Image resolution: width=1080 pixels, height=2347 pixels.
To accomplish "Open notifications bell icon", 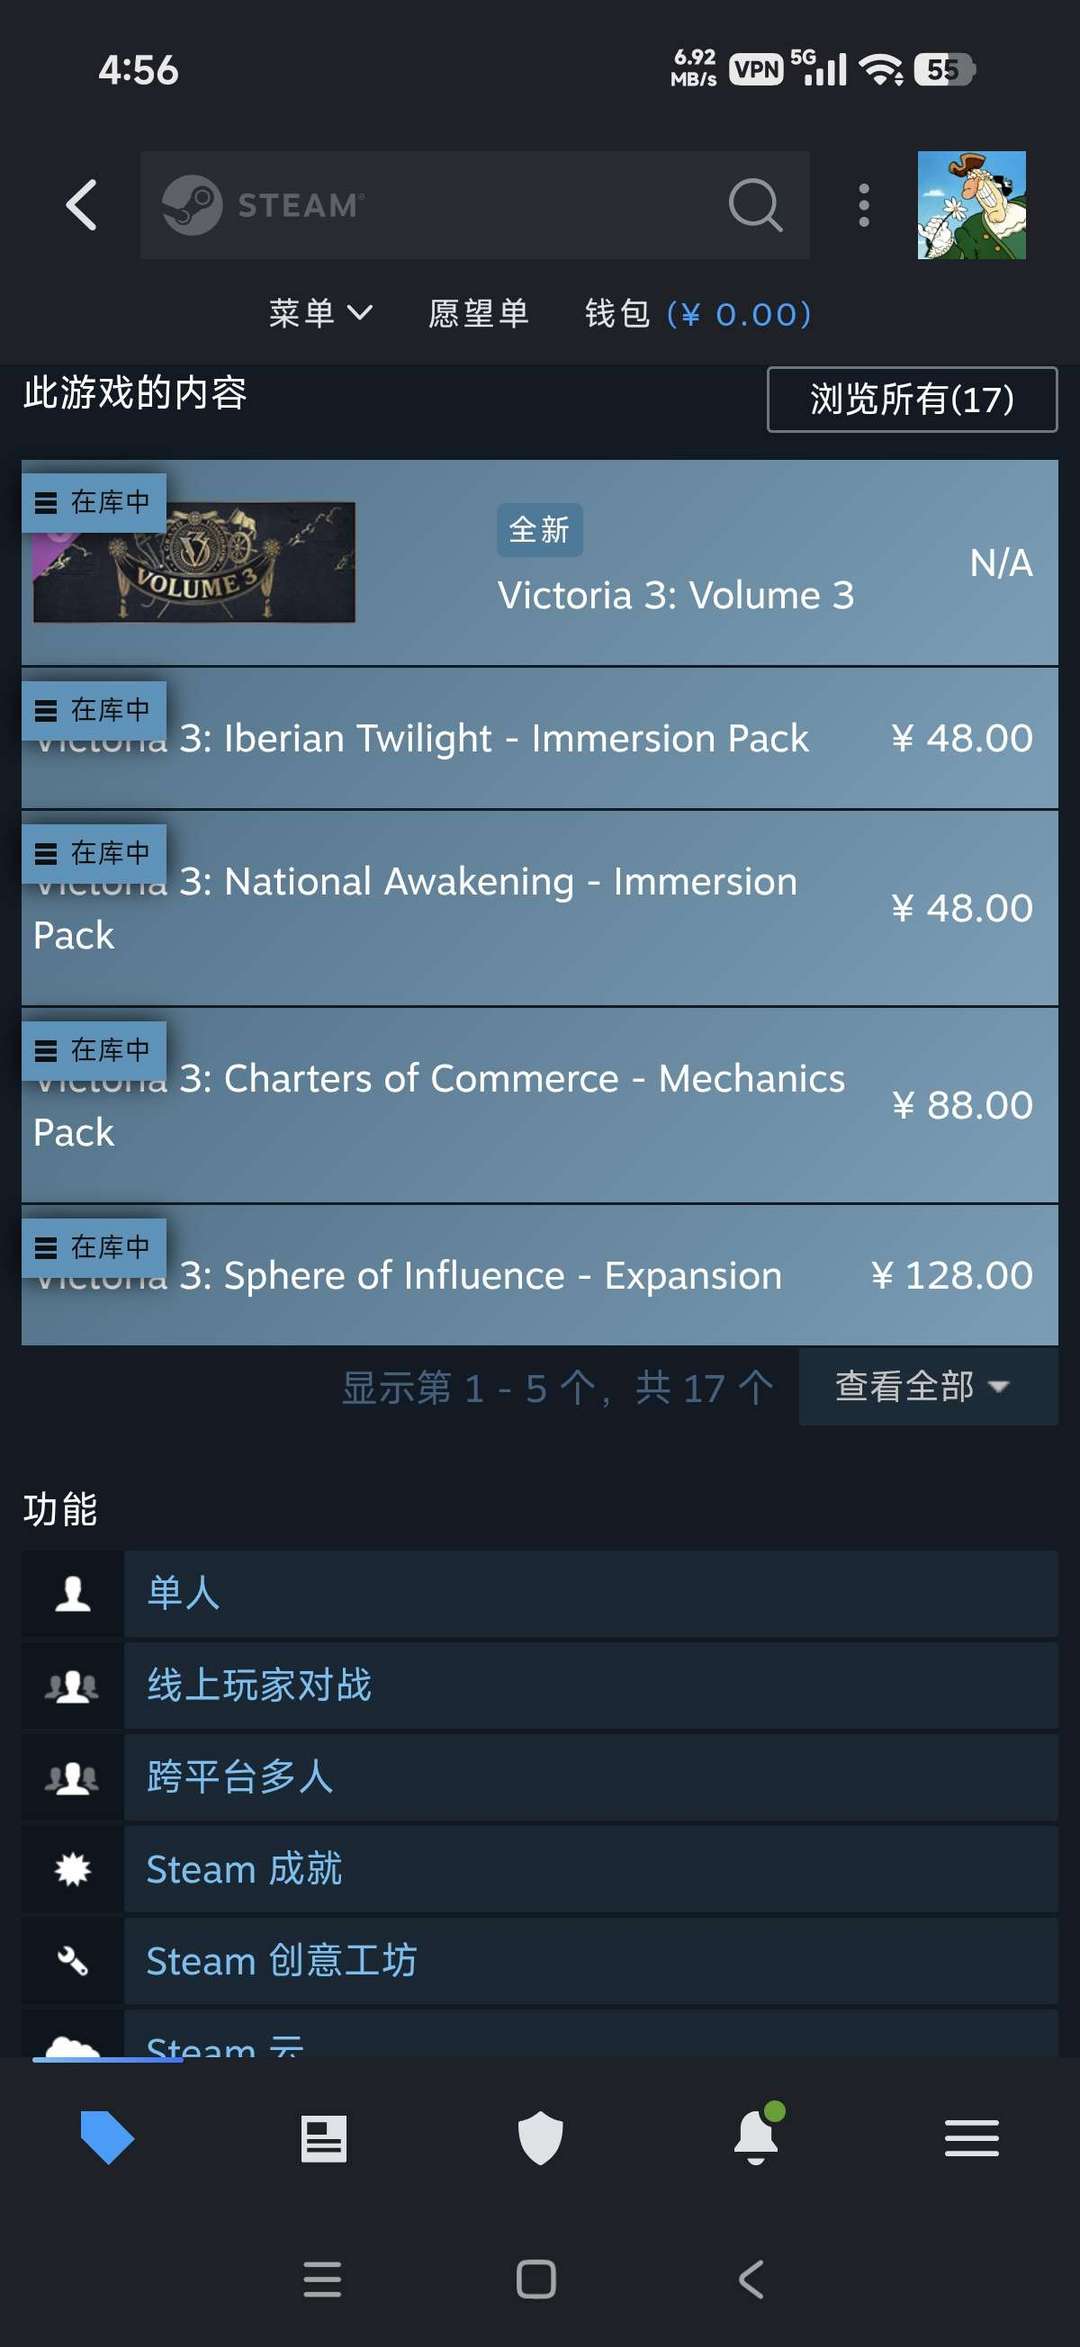I will pos(756,2139).
